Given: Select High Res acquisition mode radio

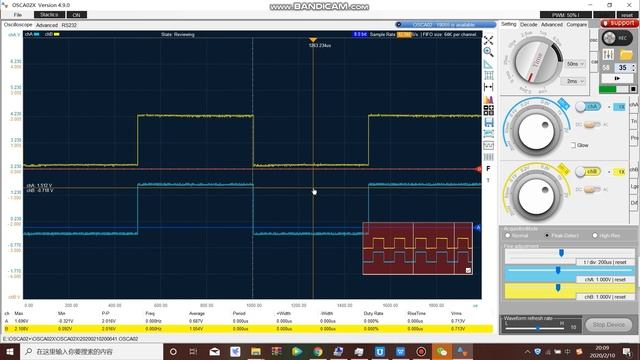Looking at the screenshot, I should 595,236.
